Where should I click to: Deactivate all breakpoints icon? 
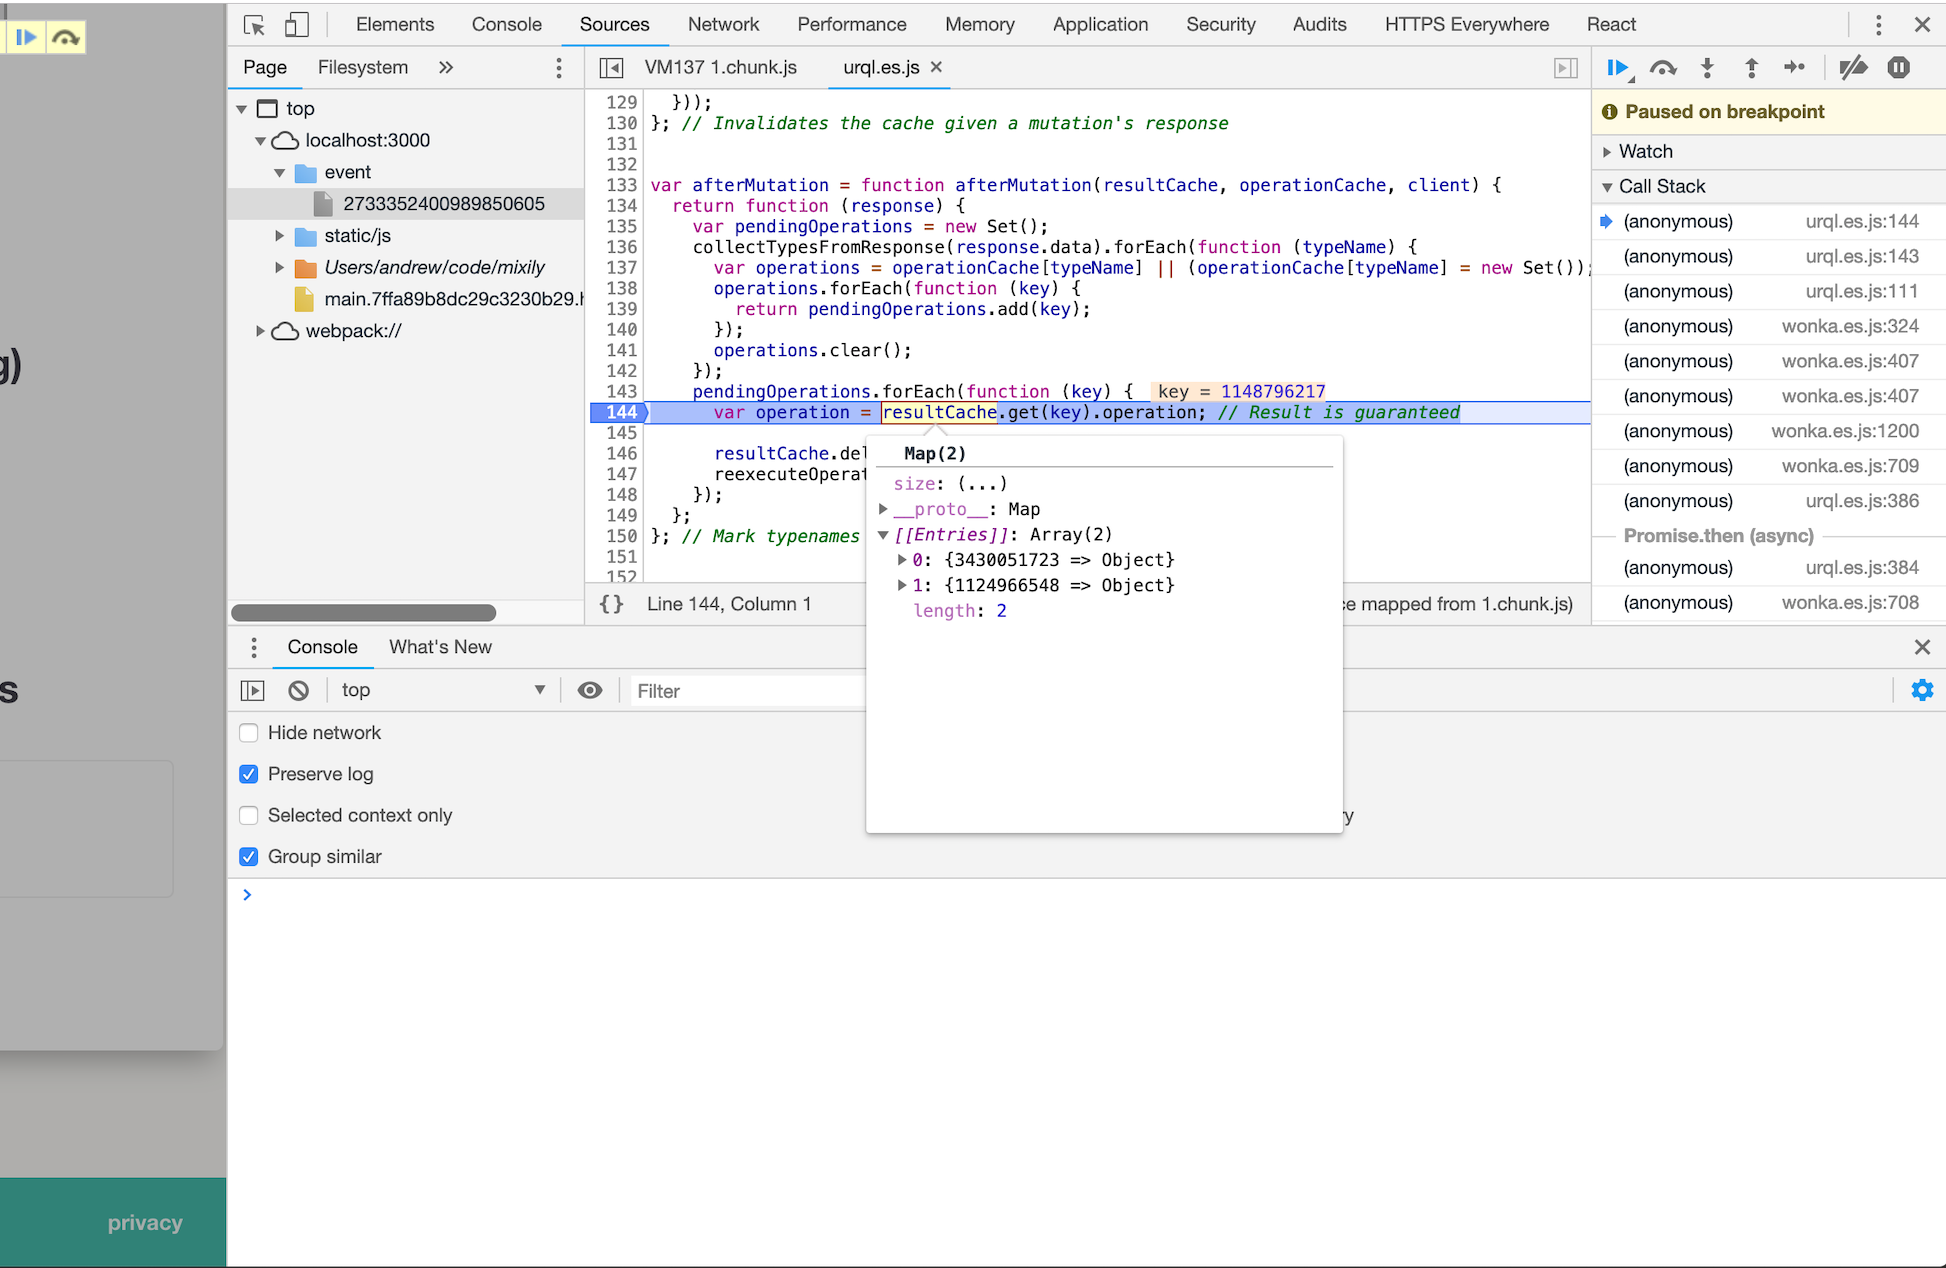coord(1853,68)
